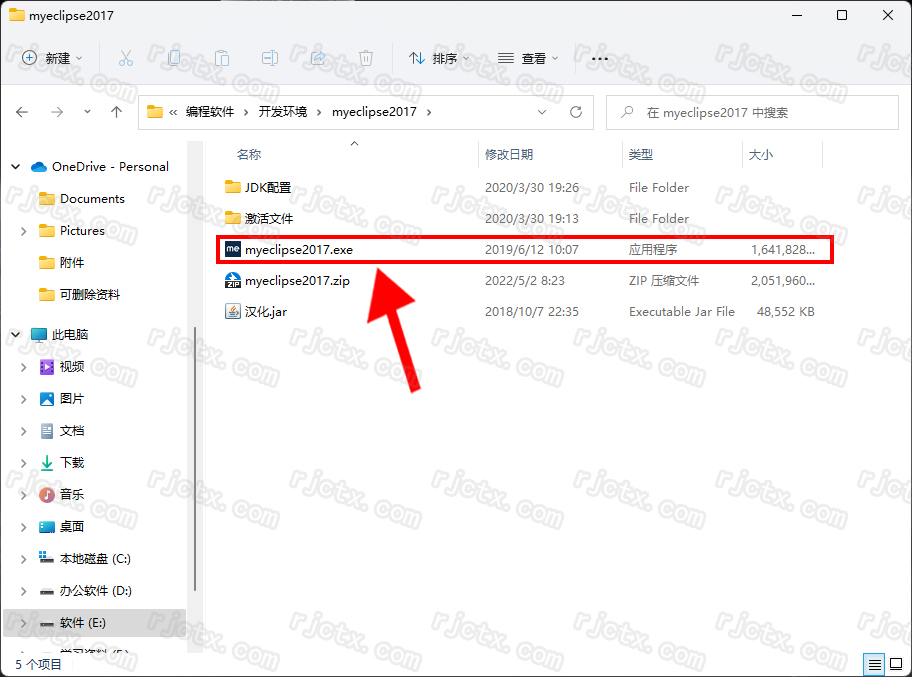Open the three-dot See more menu
The height and width of the screenshot is (677, 912).
(x=600, y=58)
